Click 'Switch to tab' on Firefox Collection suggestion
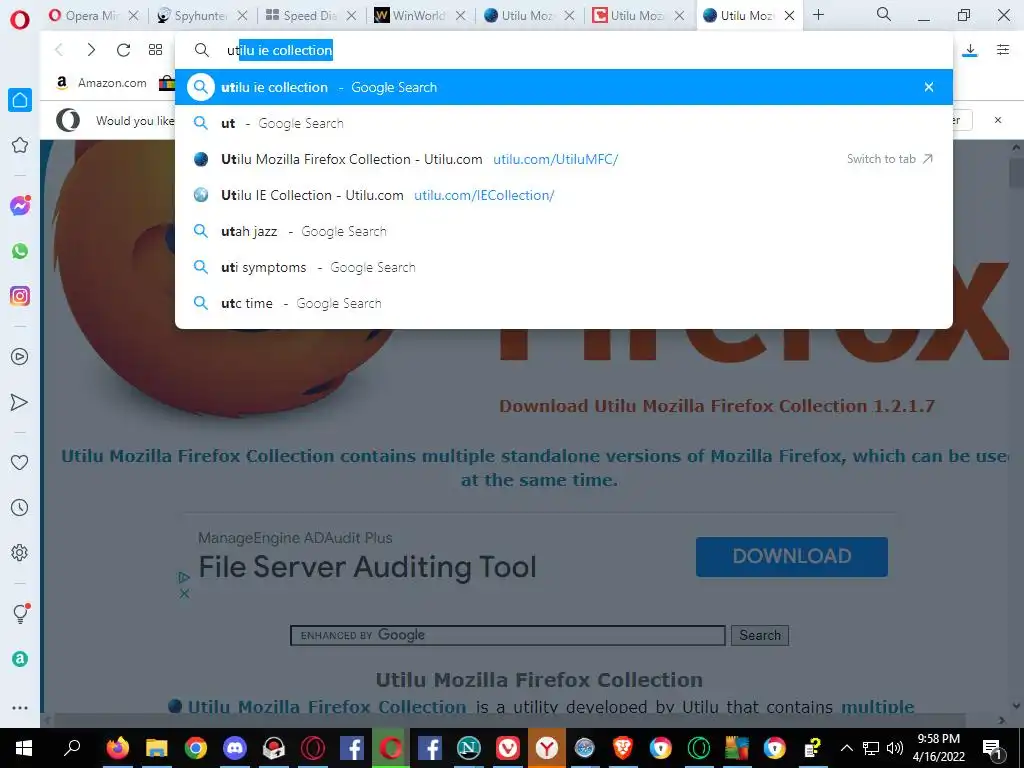The image size is (1024, 768). tap(889, 159)
